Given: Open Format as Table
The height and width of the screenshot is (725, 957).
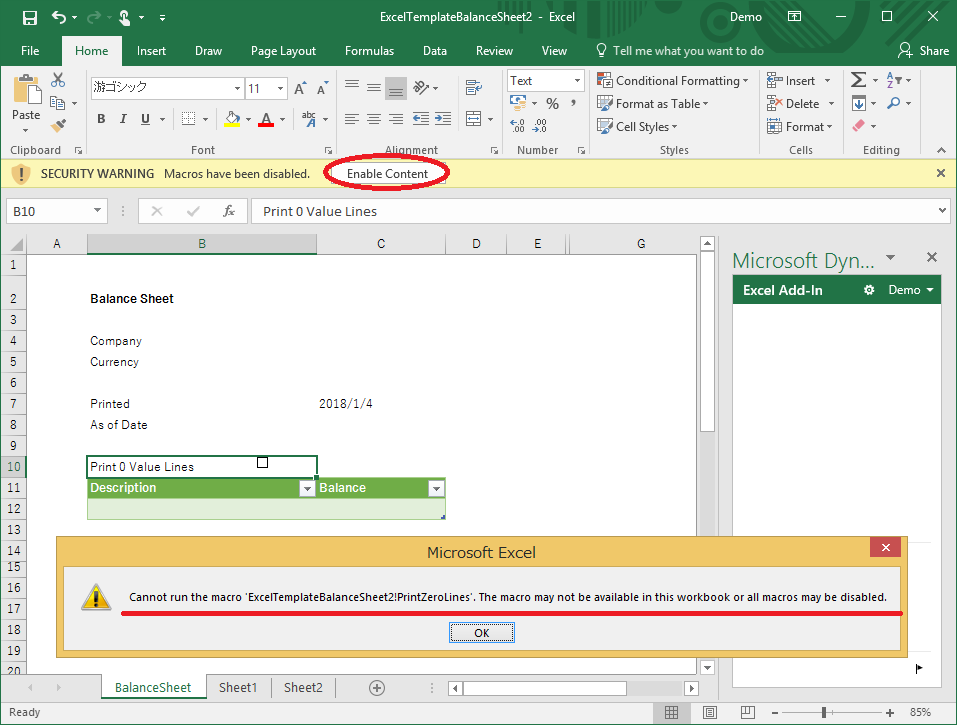Looking at the screenshot, I should pos(652,104).
